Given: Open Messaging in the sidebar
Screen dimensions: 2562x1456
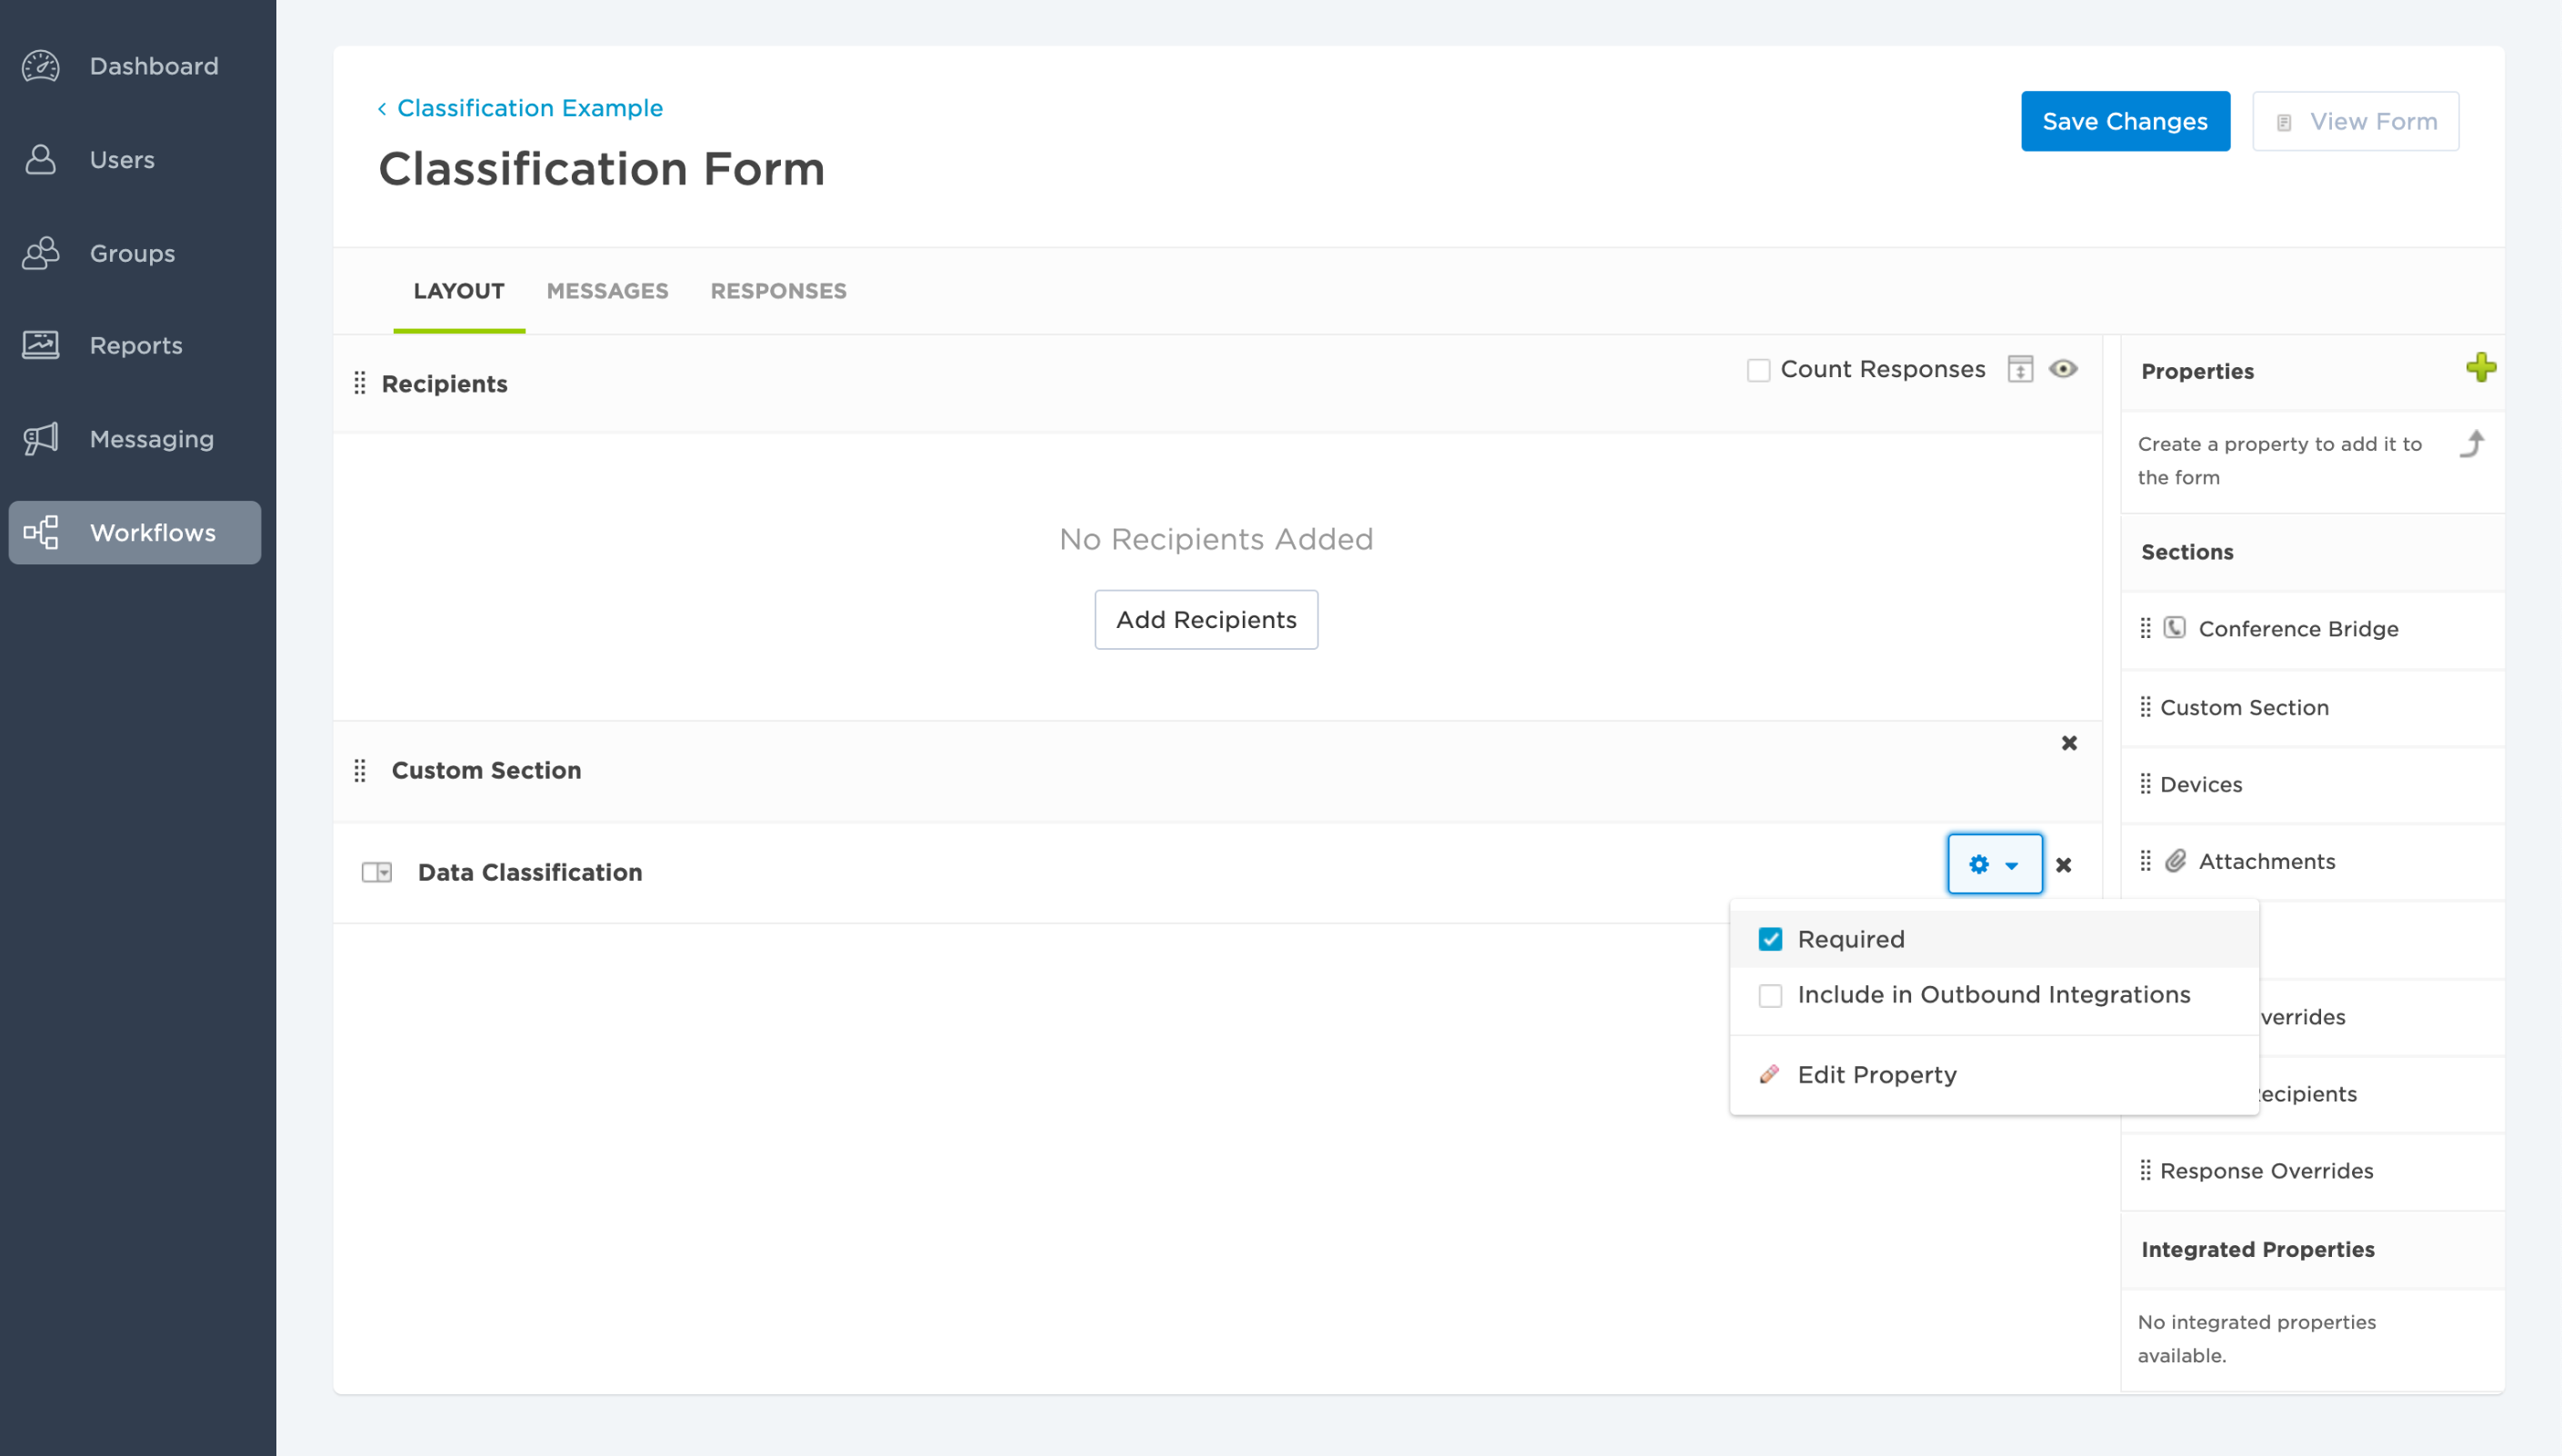Looking at the screenshot, I should [135, 438].
